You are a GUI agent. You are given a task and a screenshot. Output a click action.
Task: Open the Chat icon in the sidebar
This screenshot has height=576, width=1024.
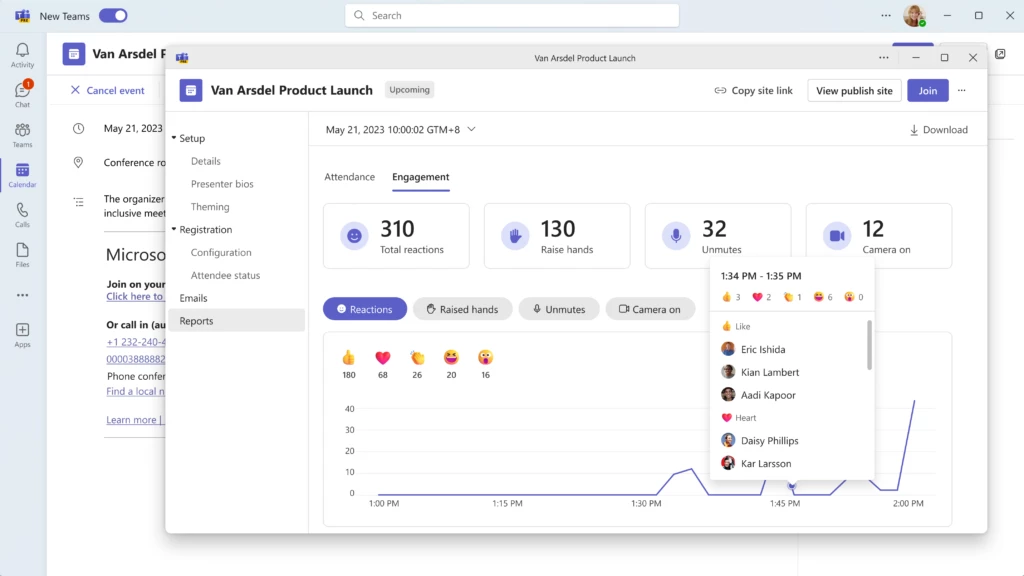[21, 90]
